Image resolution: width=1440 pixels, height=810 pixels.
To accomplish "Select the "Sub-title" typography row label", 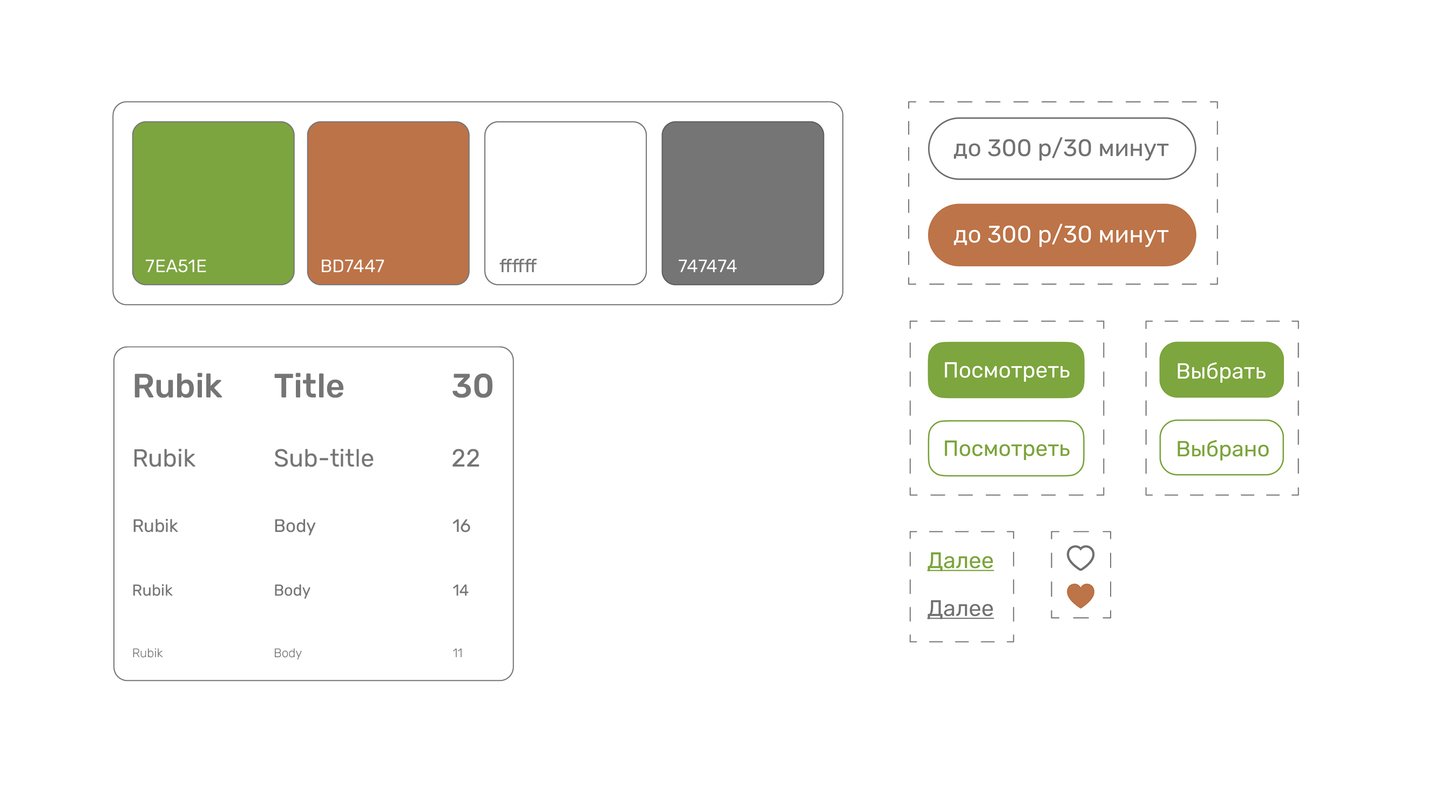I will coord(323,459).
